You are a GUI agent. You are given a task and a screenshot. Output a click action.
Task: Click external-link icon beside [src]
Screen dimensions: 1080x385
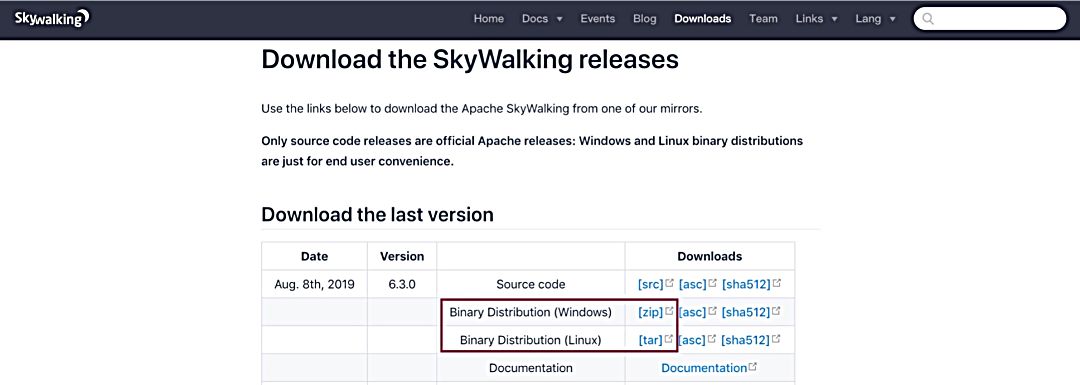[669, 282]
